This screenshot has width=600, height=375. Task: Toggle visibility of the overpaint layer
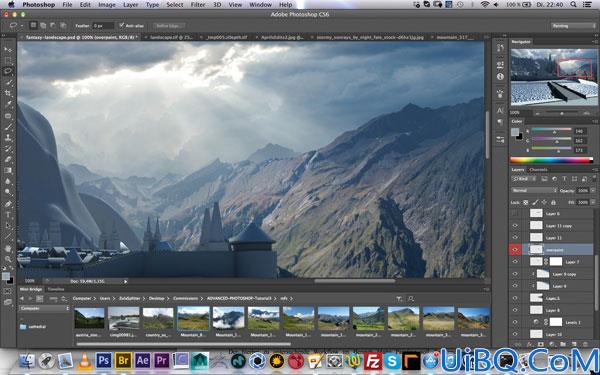(515, 250)
